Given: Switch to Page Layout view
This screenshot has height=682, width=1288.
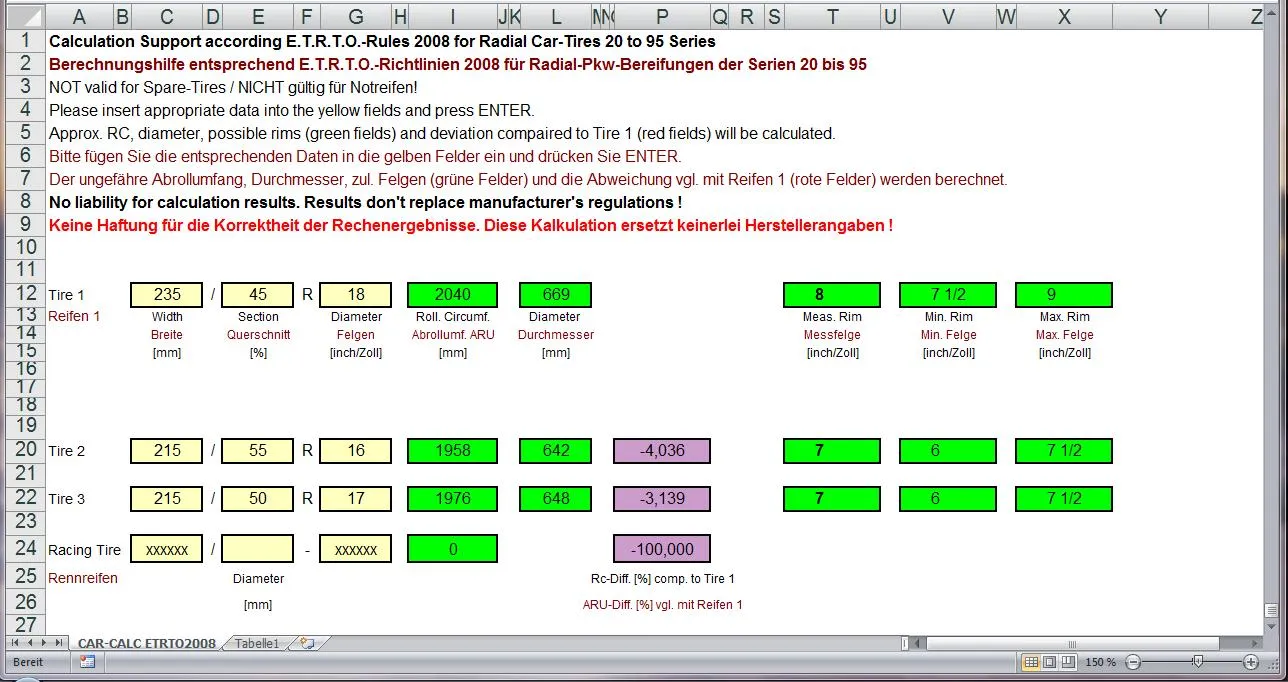Looking at the screenshot, I should [1049, 662].
